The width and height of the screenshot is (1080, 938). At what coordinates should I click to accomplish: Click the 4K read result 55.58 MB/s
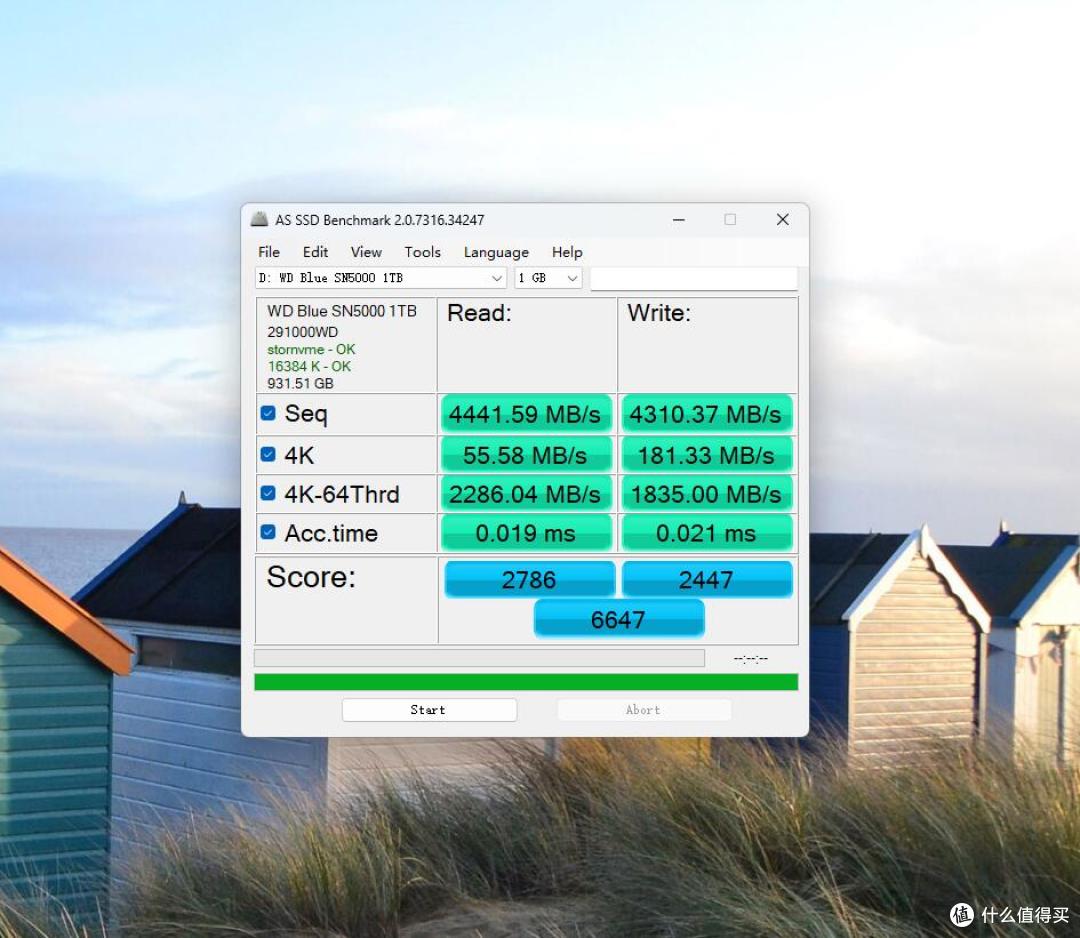(x=526, y=455)
